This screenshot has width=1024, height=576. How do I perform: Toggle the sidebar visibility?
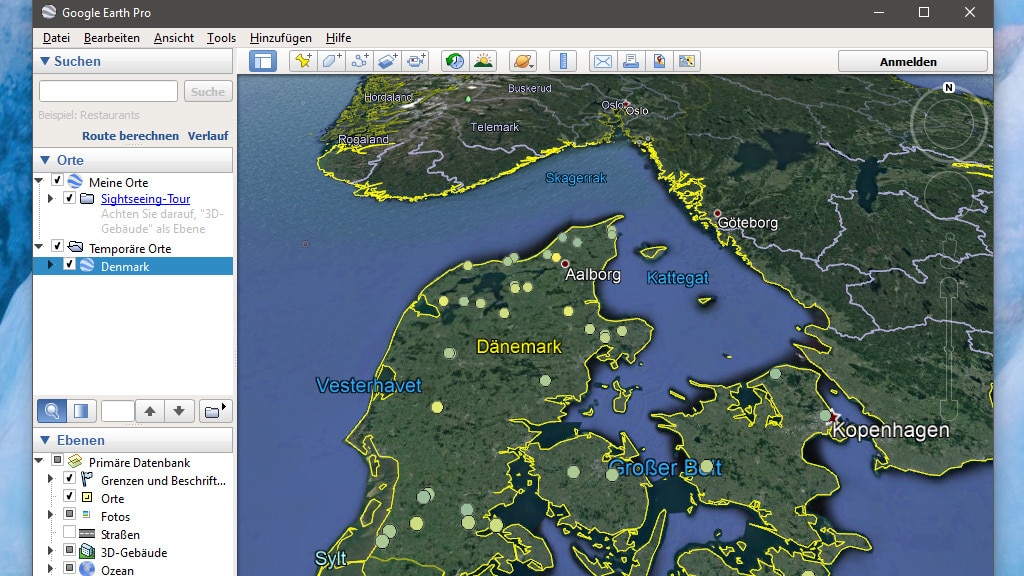pyautogui.click(x=262, y=61)
